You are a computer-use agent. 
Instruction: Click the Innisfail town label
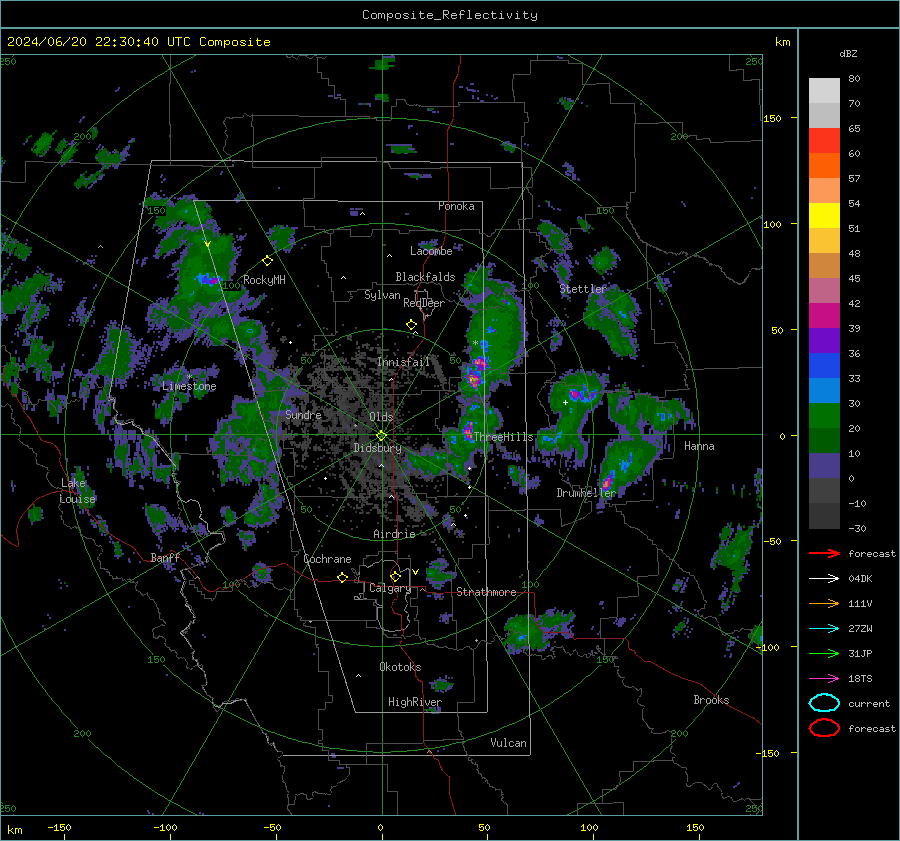pyautogui.click(x=403, y=362)
